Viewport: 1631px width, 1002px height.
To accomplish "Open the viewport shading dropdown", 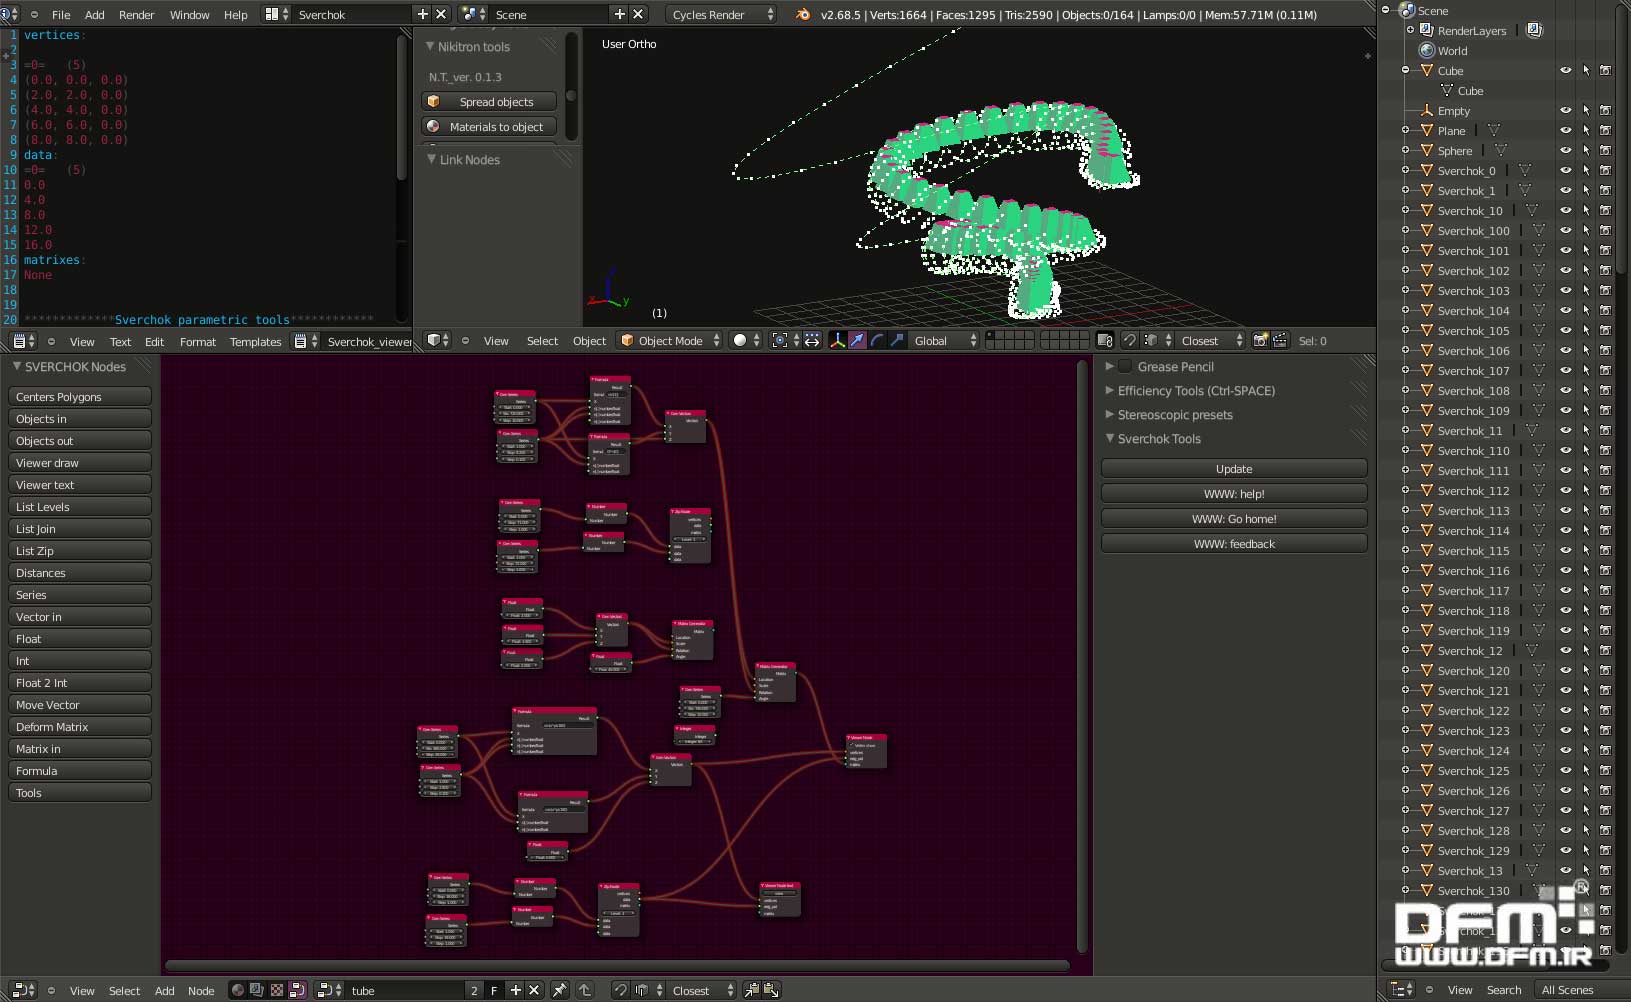I will click(746, 340).
